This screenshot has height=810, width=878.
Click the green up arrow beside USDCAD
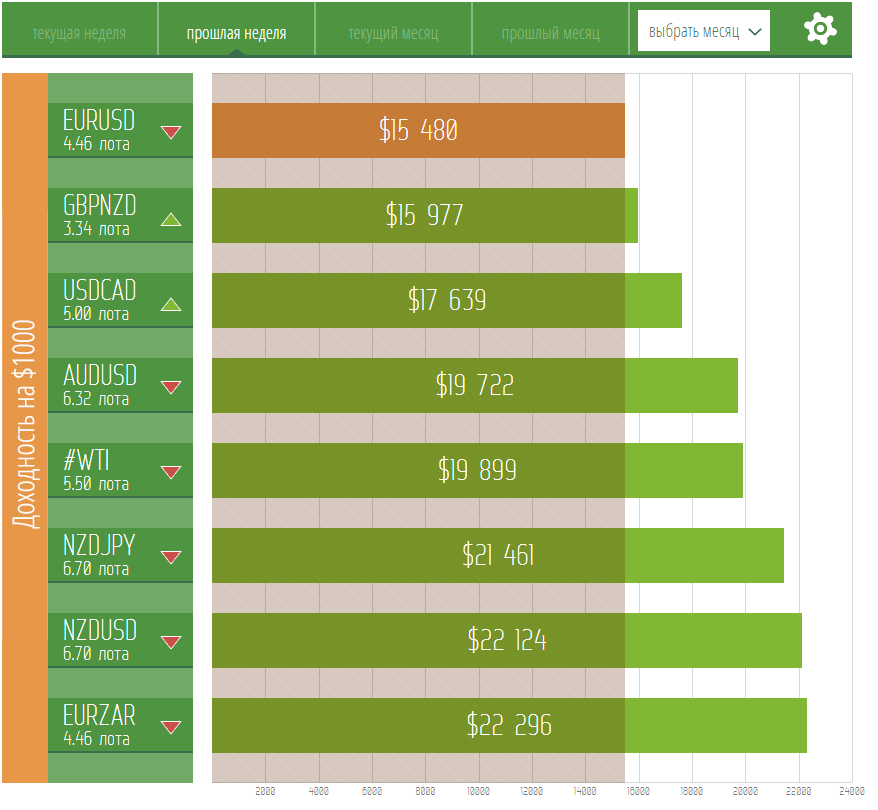(x=171, y=304)
